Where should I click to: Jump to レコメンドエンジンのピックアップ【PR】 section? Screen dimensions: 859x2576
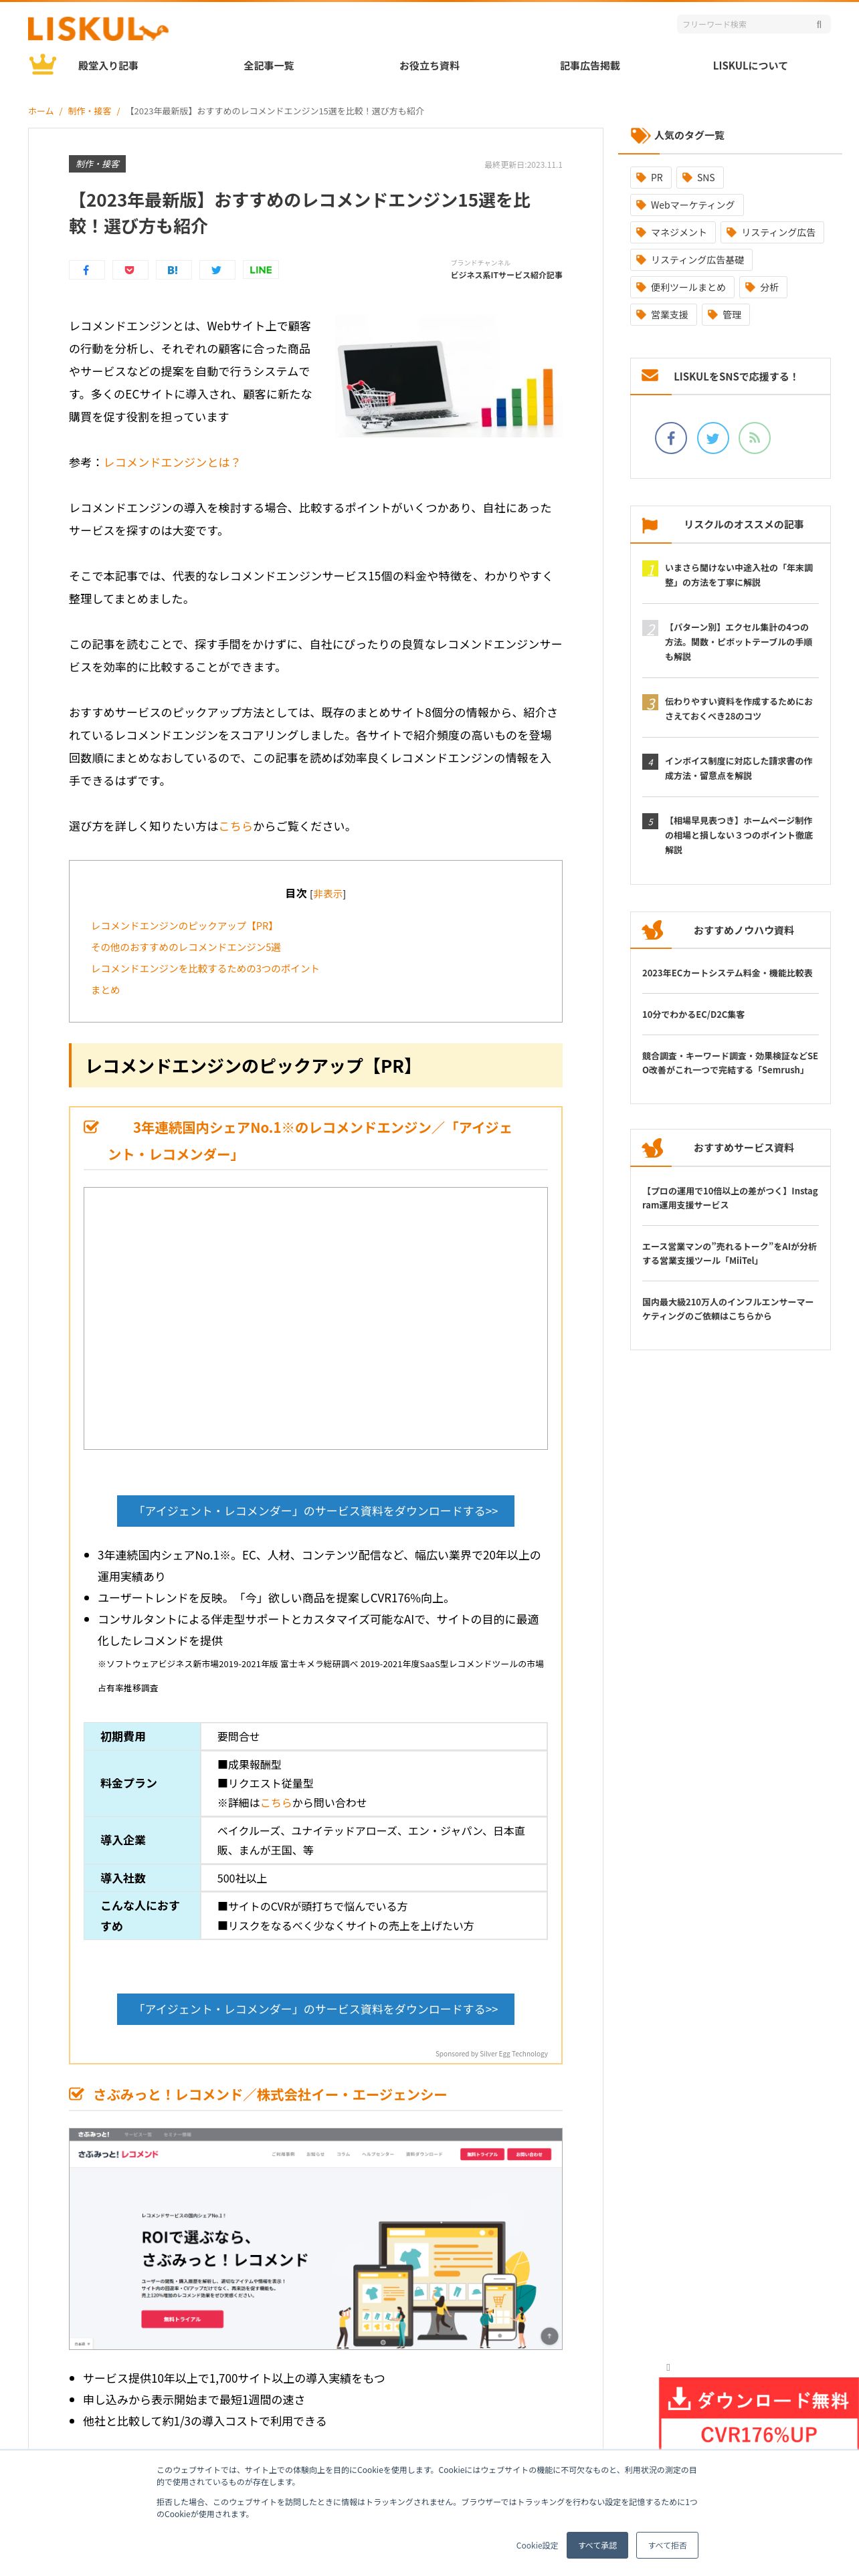tap(184, 926)
